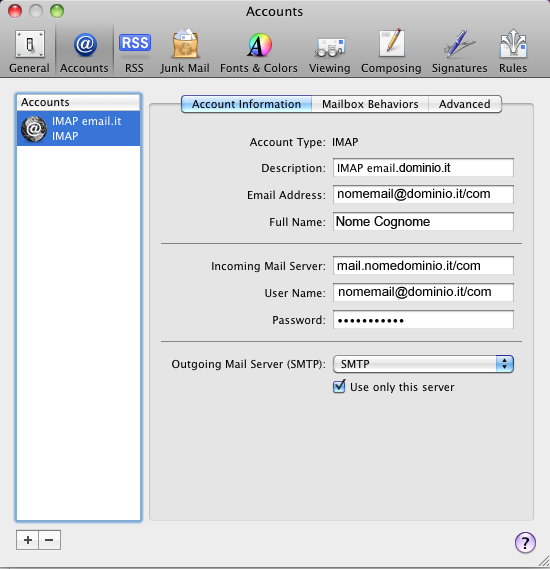Open the Rules preferences pane
The height and width of the screenshot is (569, 550).
pos(513,52)
